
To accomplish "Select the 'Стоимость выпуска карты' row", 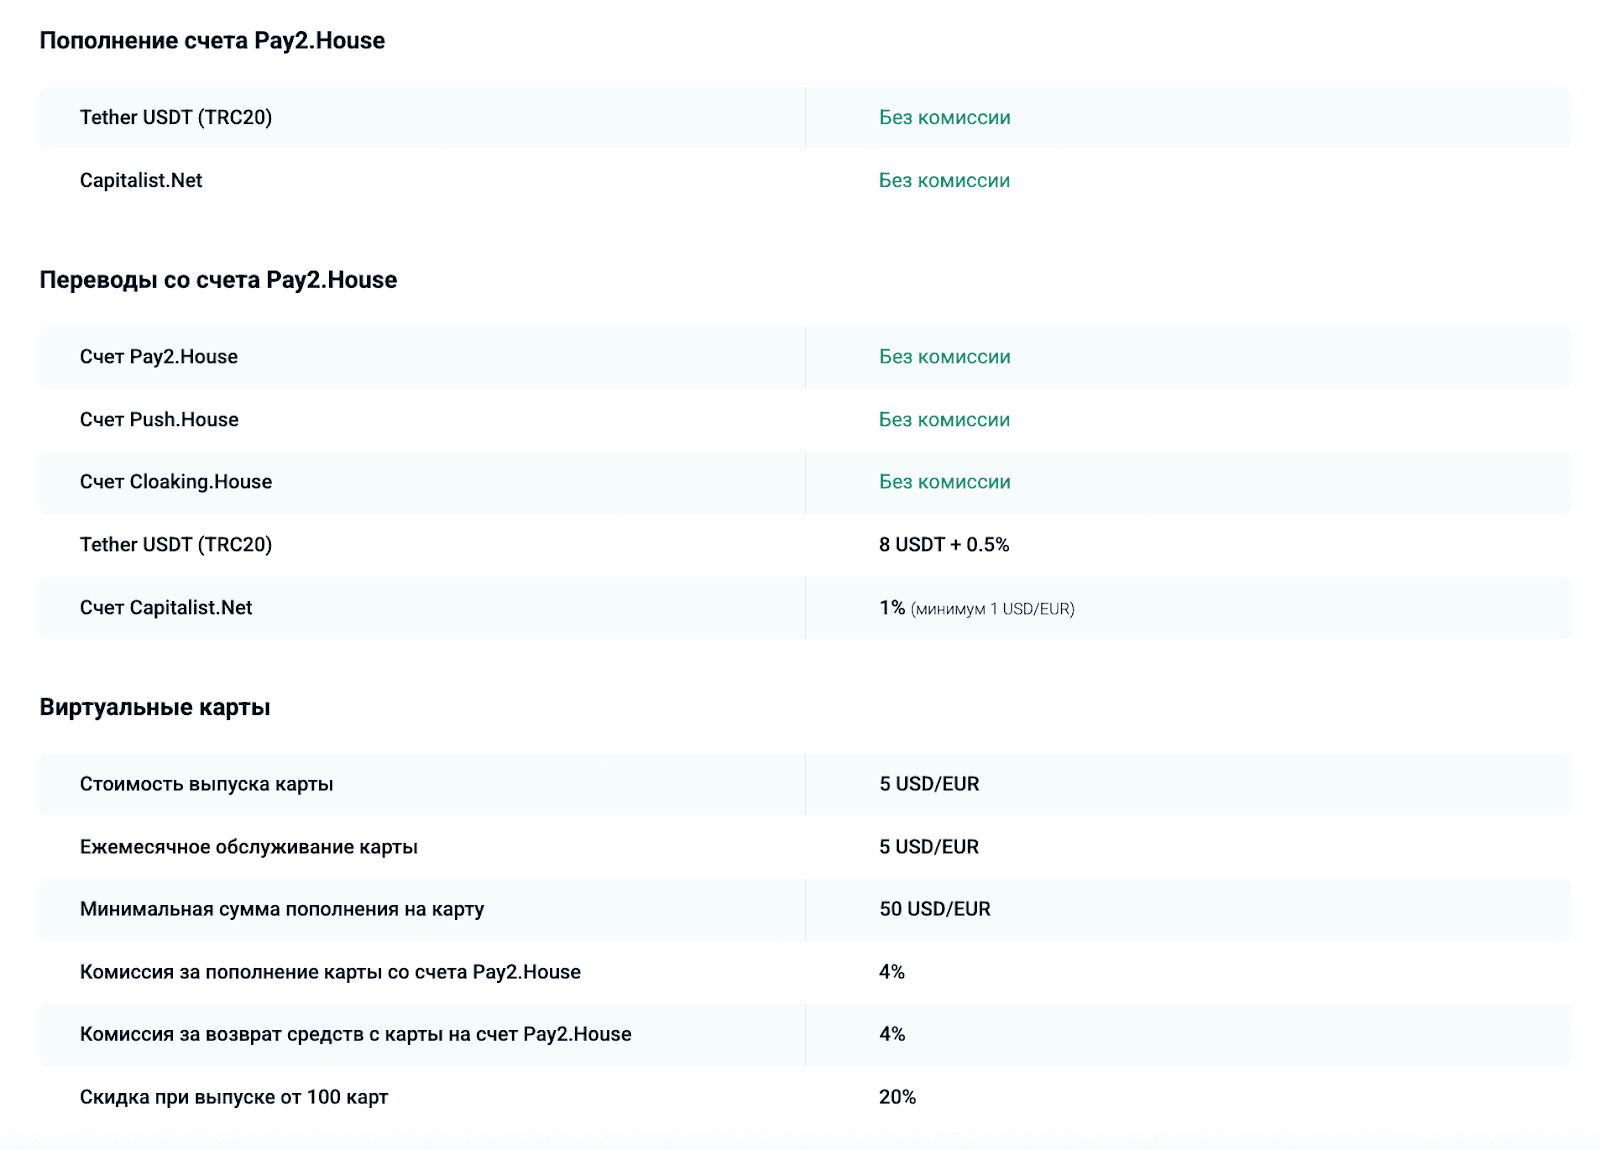I will coord(206,784).
